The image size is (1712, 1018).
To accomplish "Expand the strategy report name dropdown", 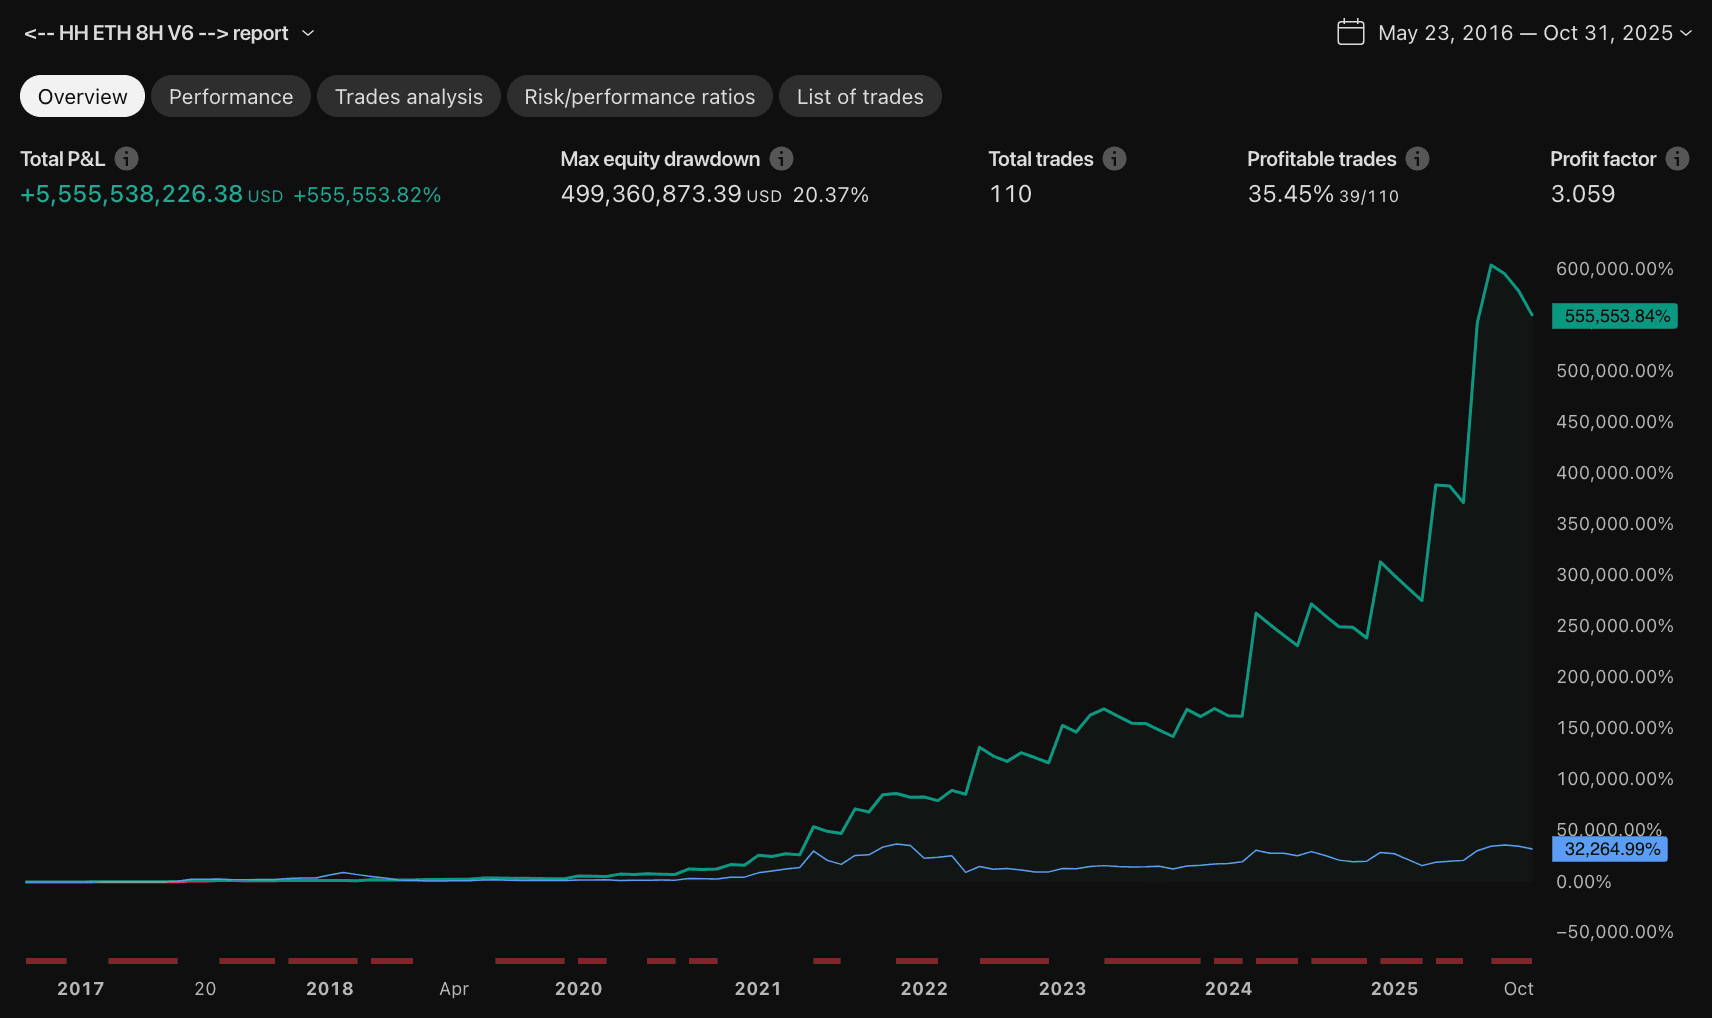I will coord(308,33).
